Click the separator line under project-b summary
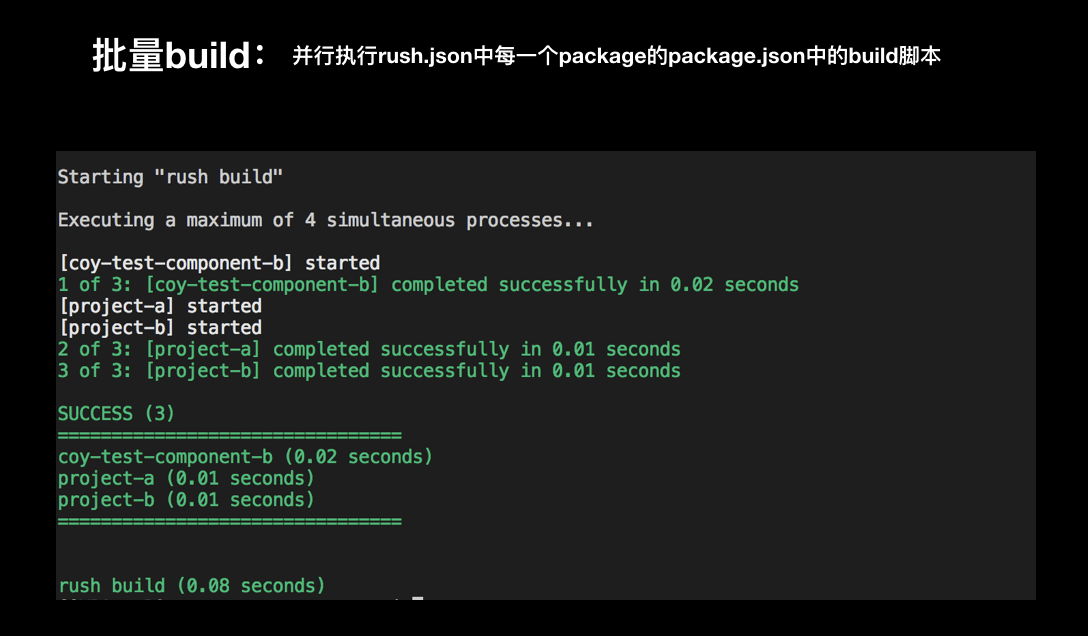The image size is (1088, 636). (x=229, y=522)
